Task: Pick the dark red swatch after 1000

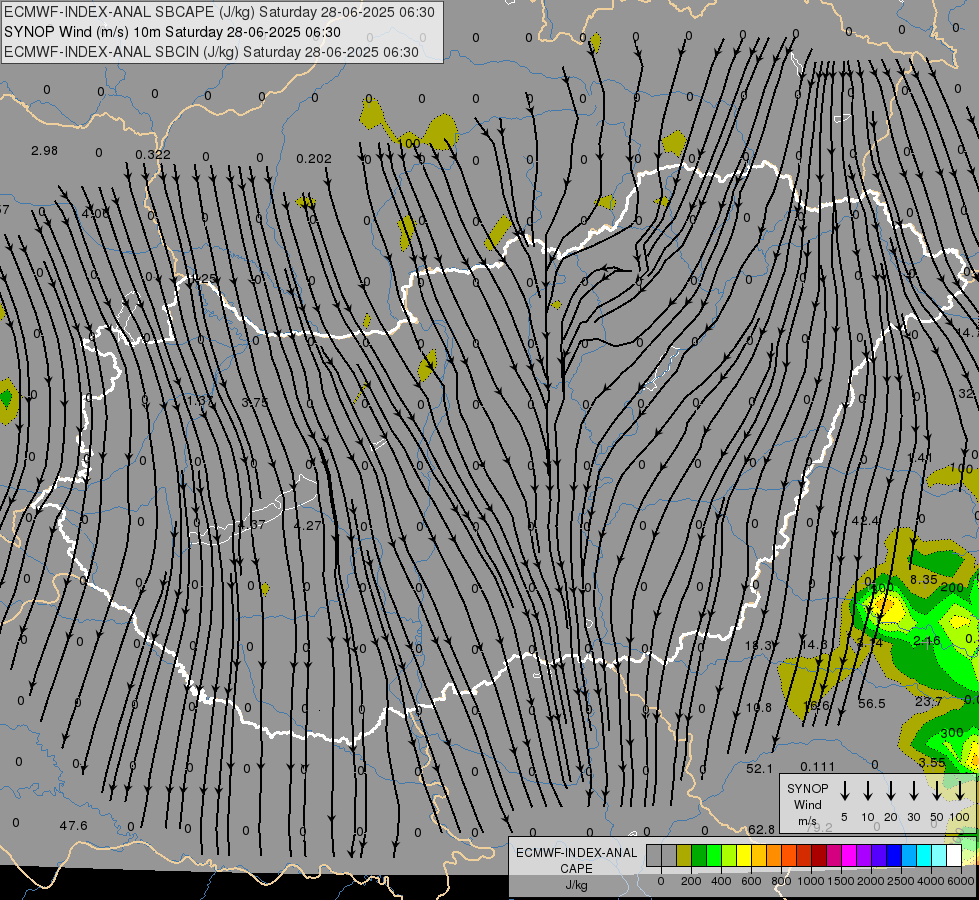Action: [x=819, y=856]
